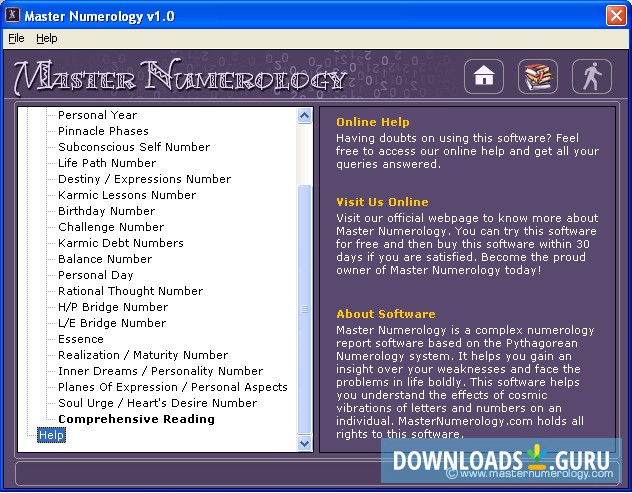Choose Soul Urge / Heart's Desire Number
This screenshot has height=493, width=632.
tap(157, 403)
